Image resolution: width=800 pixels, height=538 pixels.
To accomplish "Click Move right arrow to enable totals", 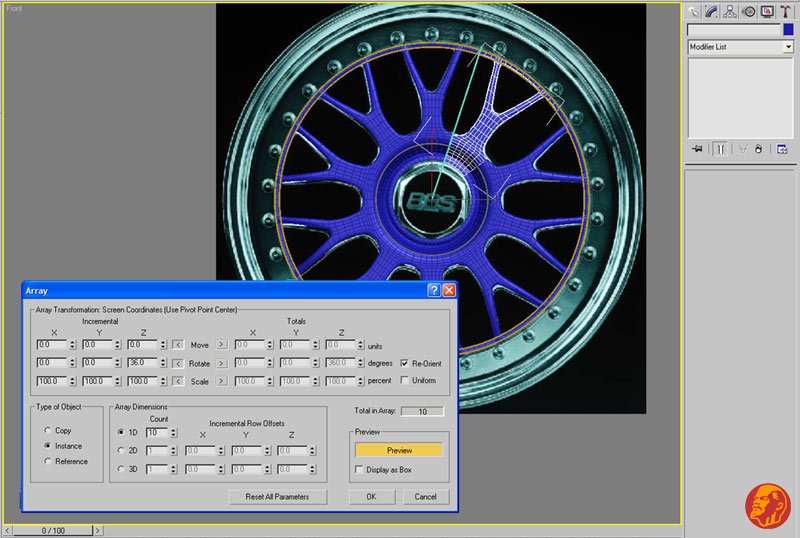I will click(221, 345).
